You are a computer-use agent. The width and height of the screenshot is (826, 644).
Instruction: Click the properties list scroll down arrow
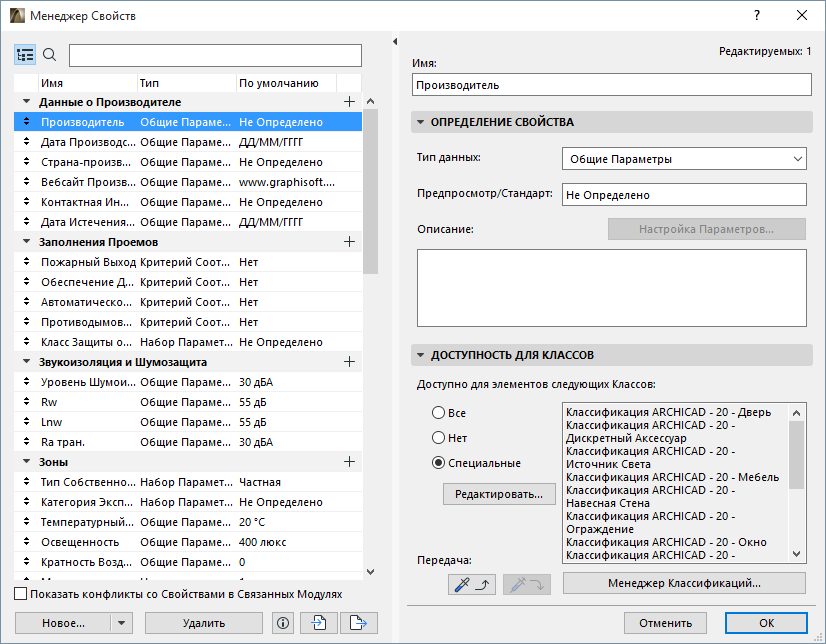(370, 572)
